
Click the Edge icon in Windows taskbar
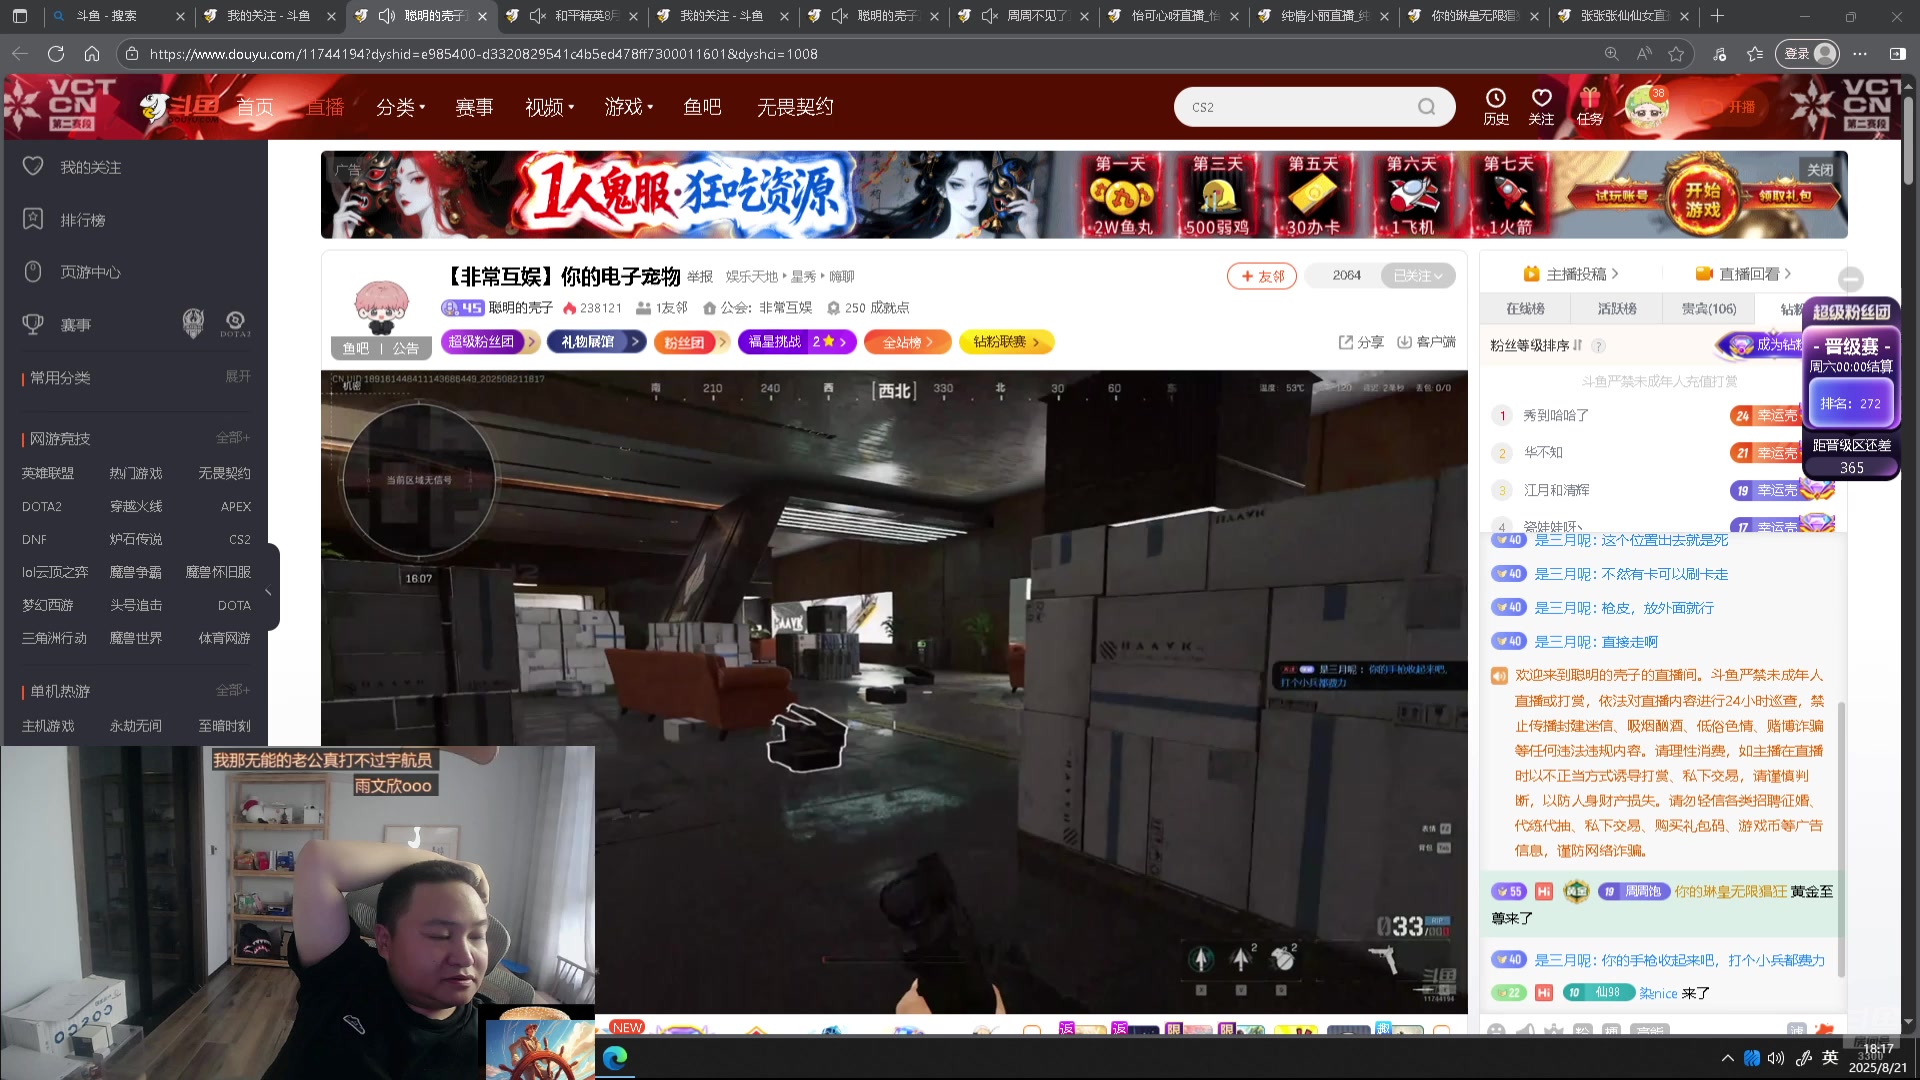tap(615, 1057)
